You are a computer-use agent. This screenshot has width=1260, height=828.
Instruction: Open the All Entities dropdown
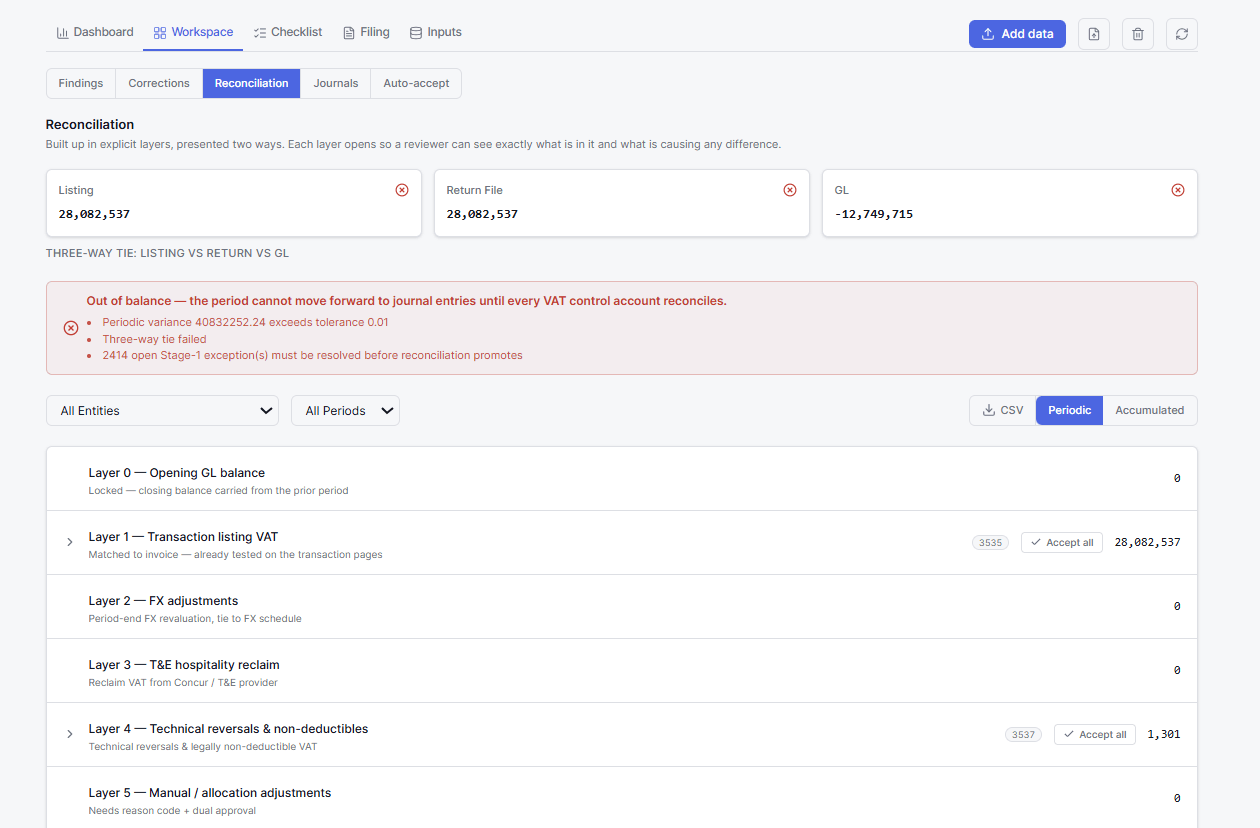coord(162,411)
